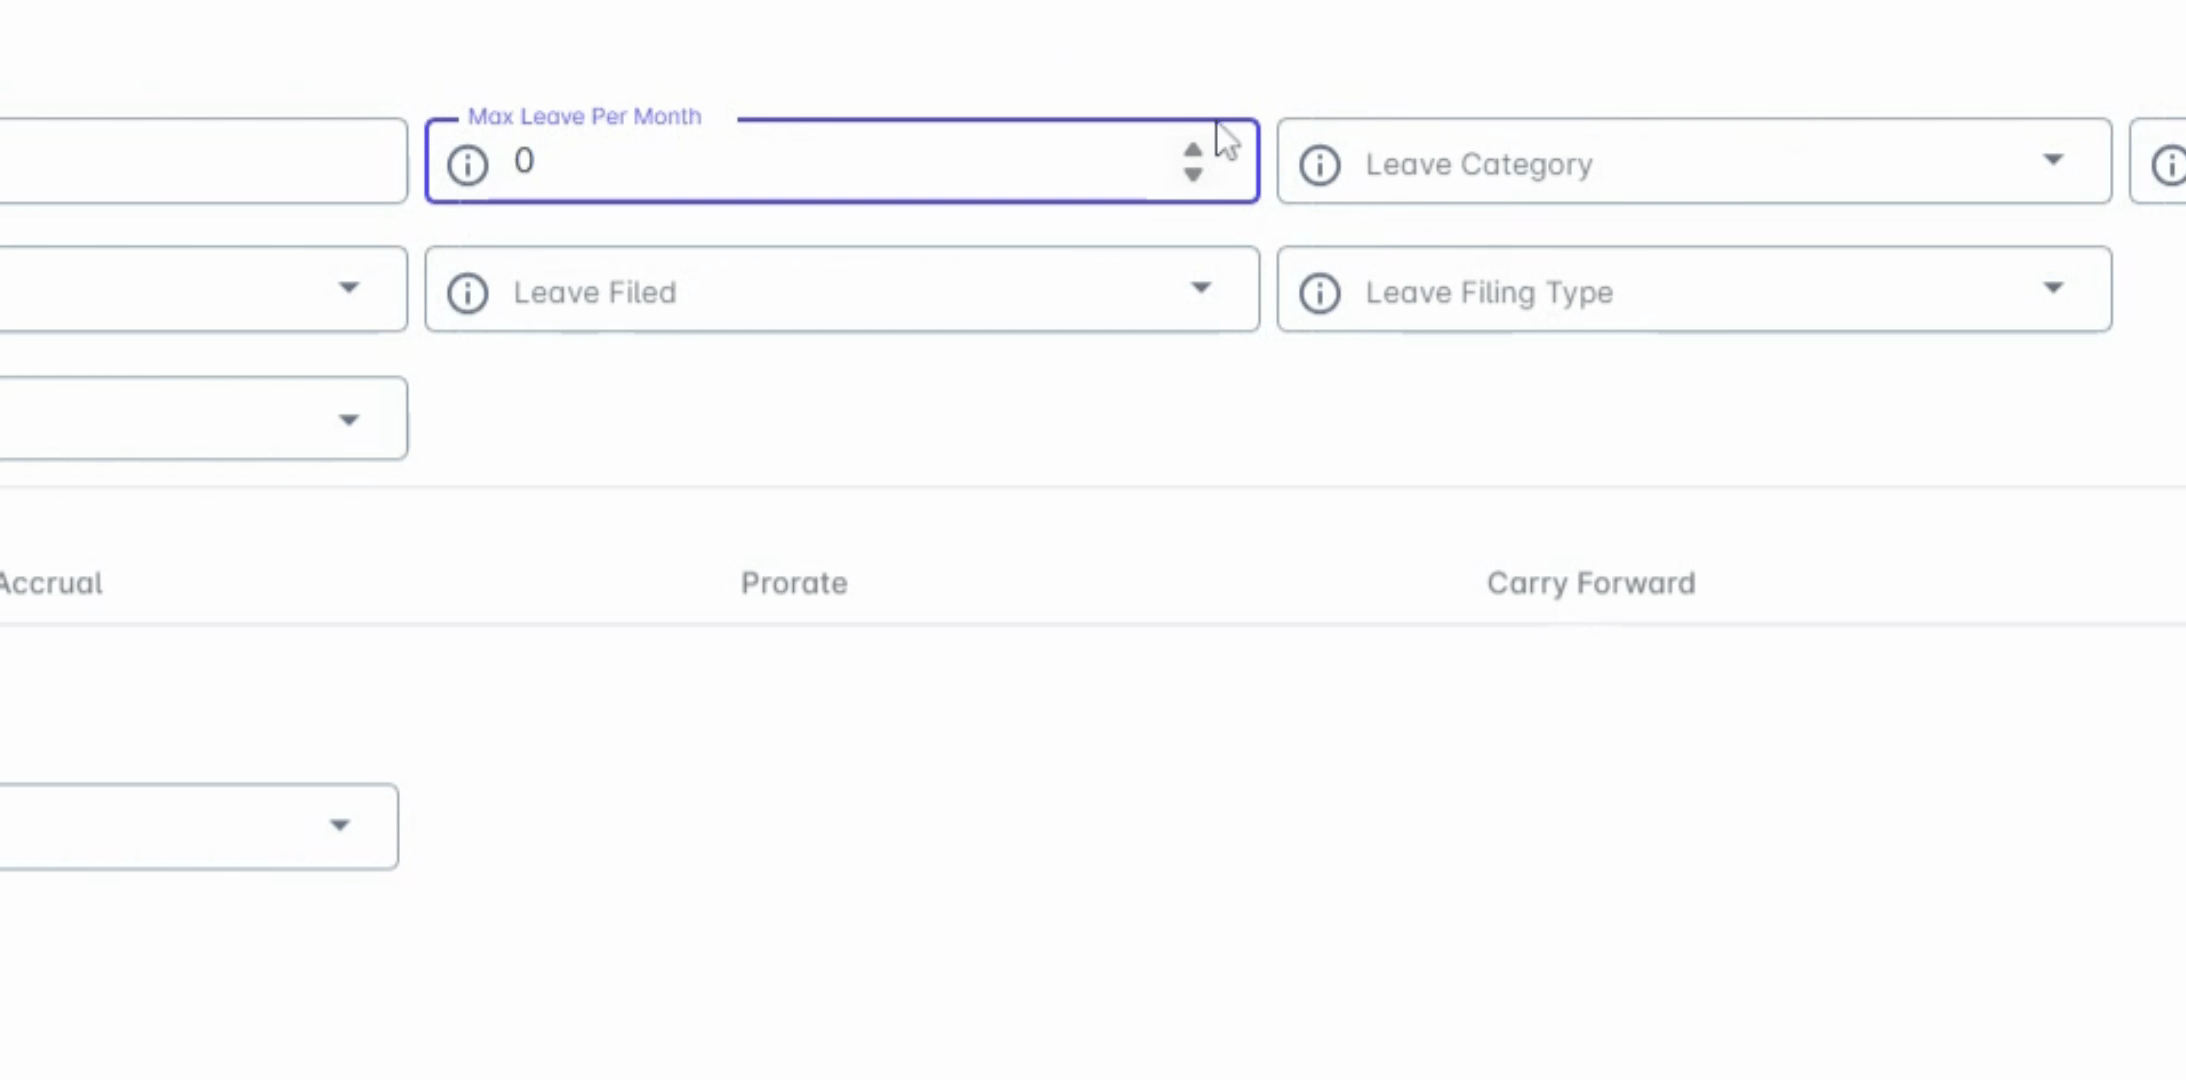This screenshot has height=1080, width=2186.
Task: Expand the third-row dropdown under Leave Filed row
Action: (x=347, y=420)
